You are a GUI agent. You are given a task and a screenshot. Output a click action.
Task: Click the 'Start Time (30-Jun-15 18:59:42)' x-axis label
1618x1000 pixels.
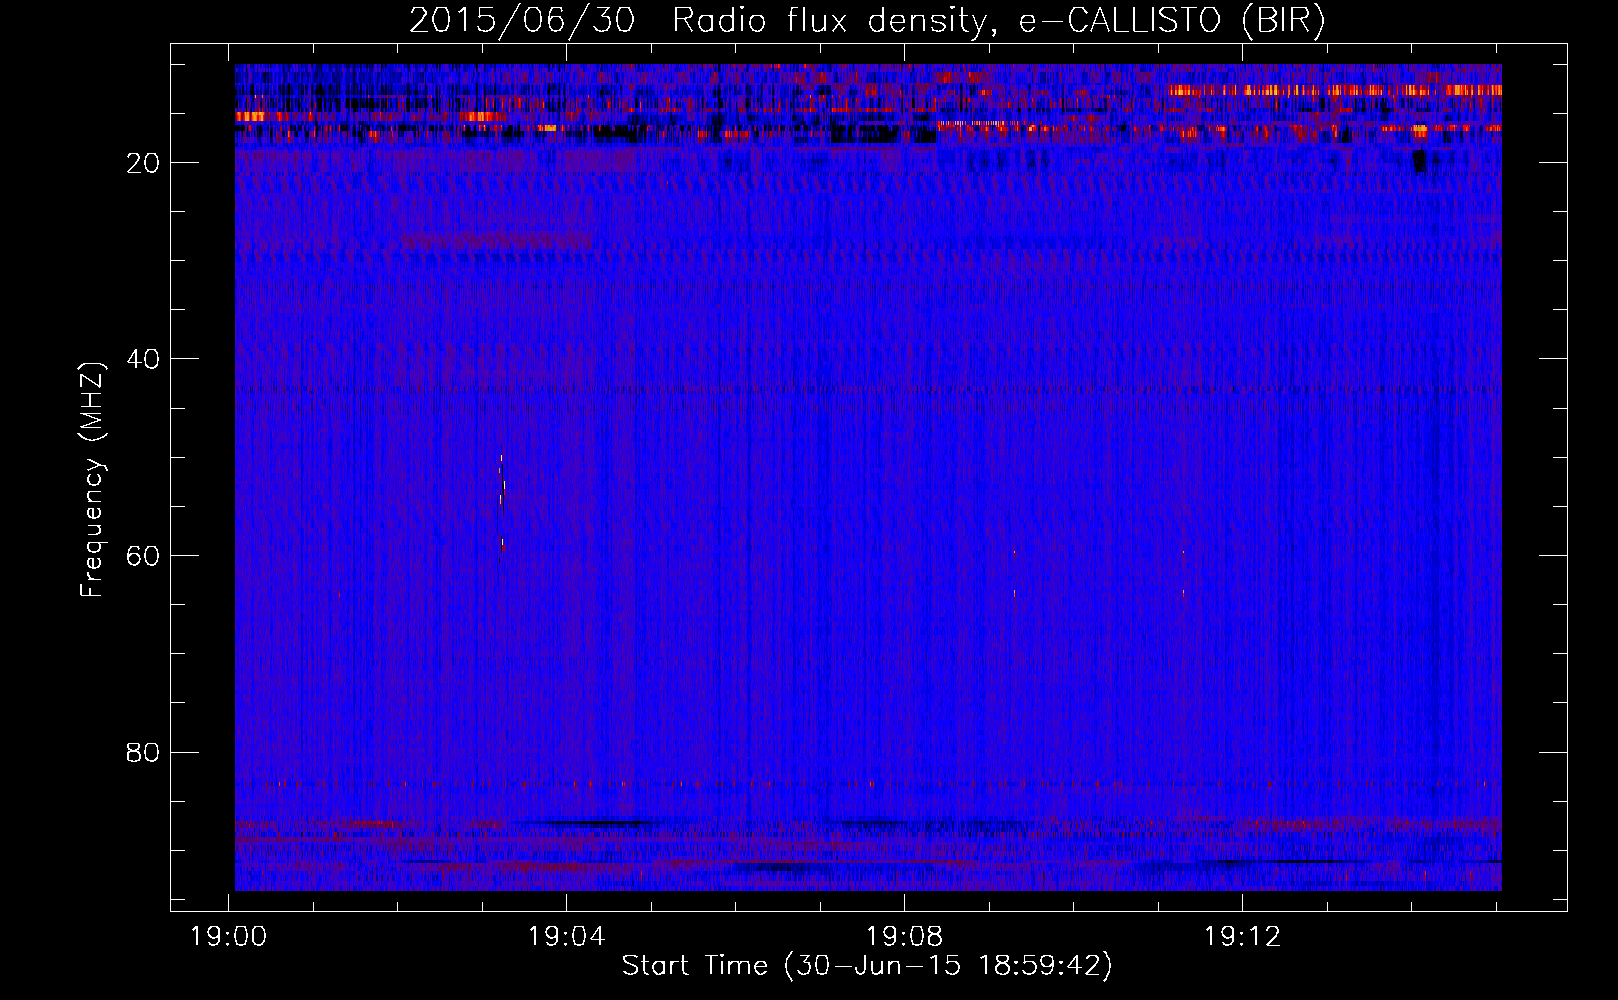click(867, 966)
